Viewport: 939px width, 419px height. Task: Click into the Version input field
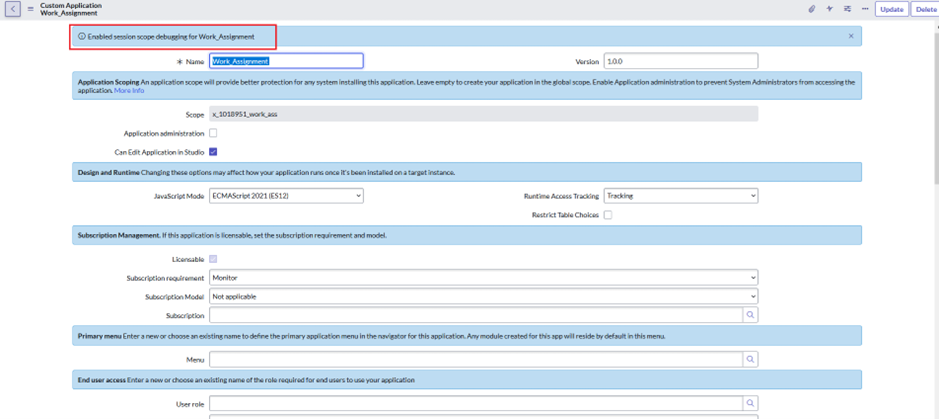pyautogui.click(x=680, y=62)
